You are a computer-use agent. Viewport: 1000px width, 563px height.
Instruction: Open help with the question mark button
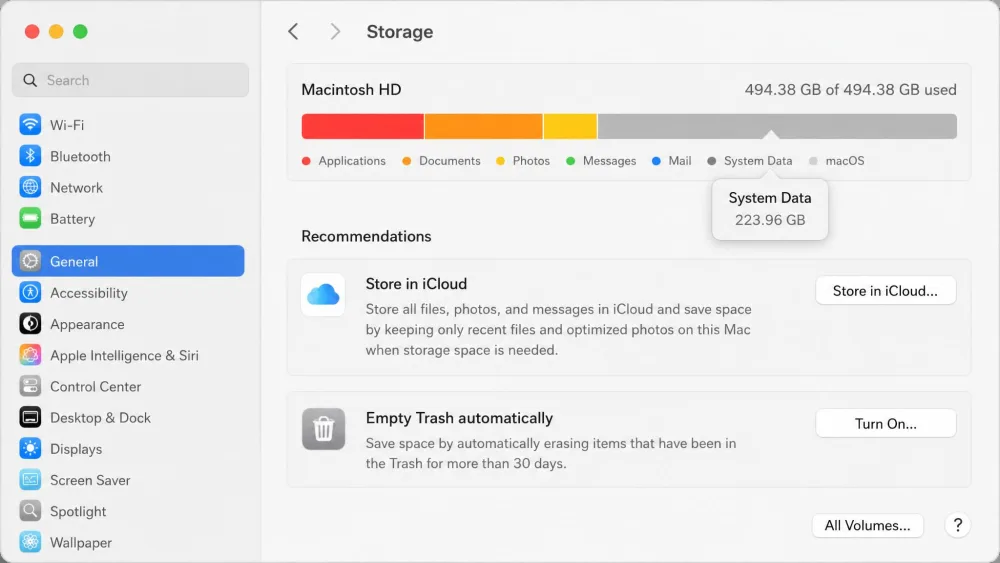pyautogui.click(x=957, y=525)
